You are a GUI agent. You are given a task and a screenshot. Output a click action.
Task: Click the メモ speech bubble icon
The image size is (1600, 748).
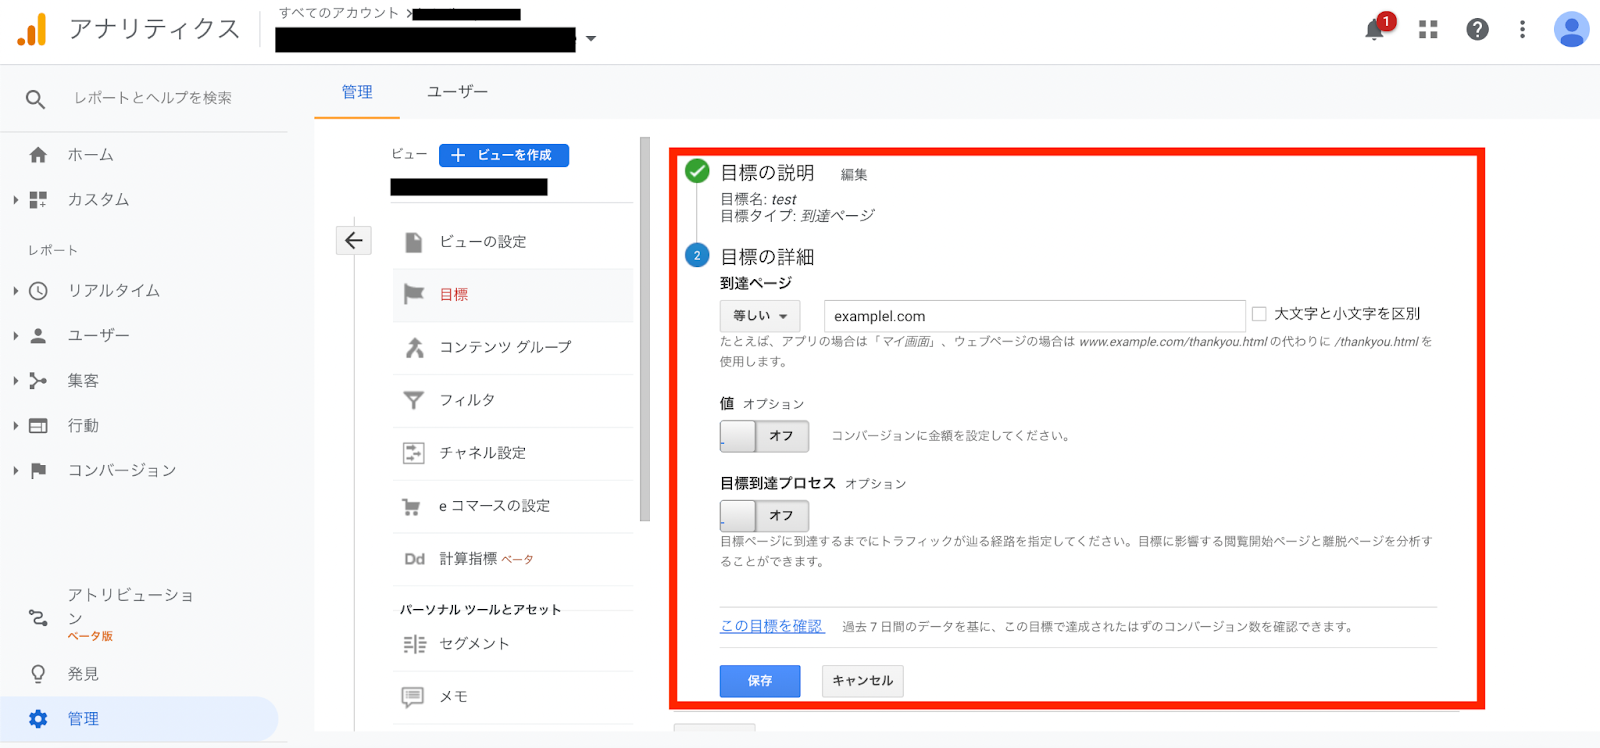click(412, 697)
